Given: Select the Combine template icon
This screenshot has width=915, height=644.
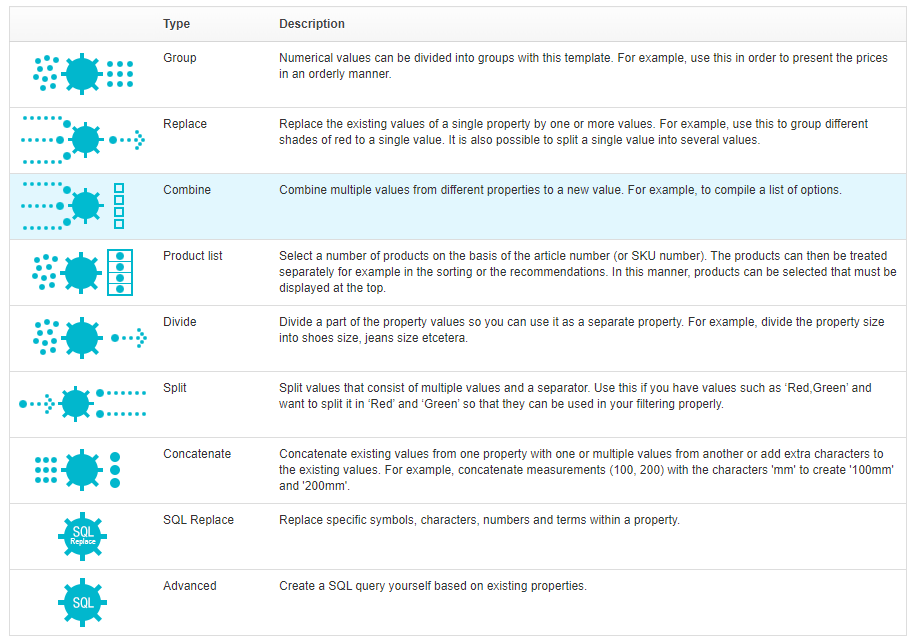Looking at the screenshot, I should tap(83, 206).
